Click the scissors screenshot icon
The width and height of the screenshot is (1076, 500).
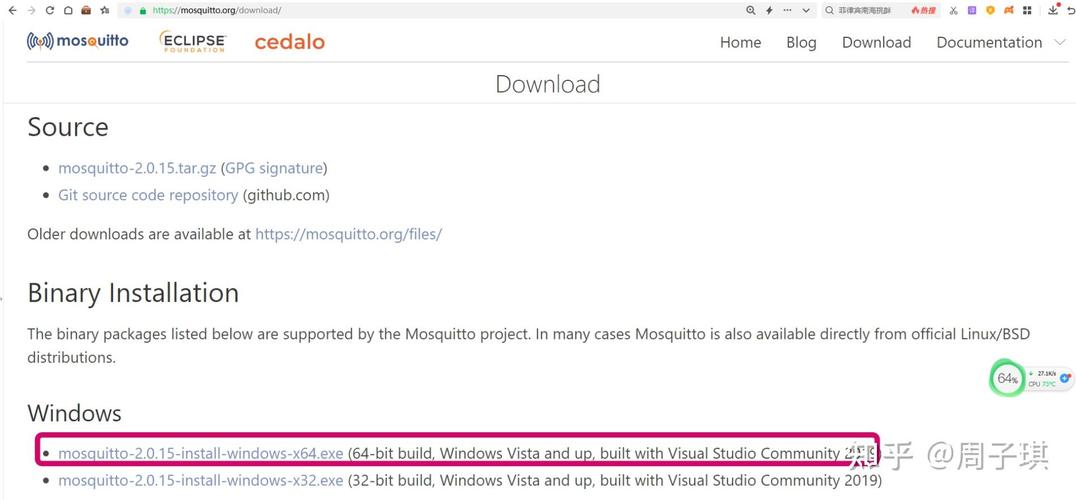point(953,10)
